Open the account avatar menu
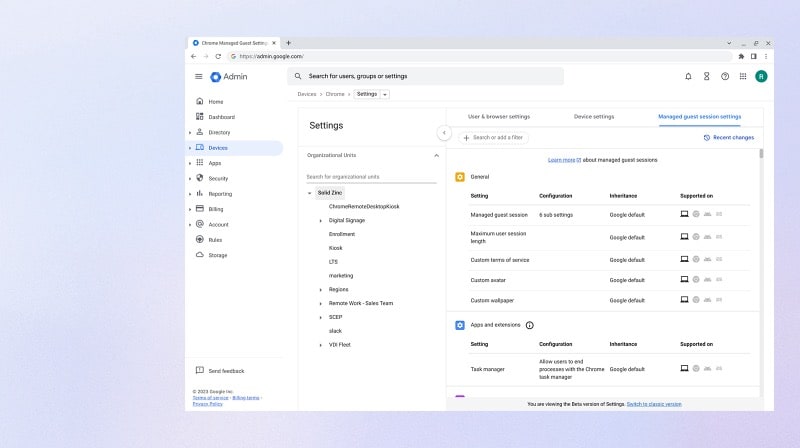The width and height of the screenshot is (800, 448). click(761, 77)
